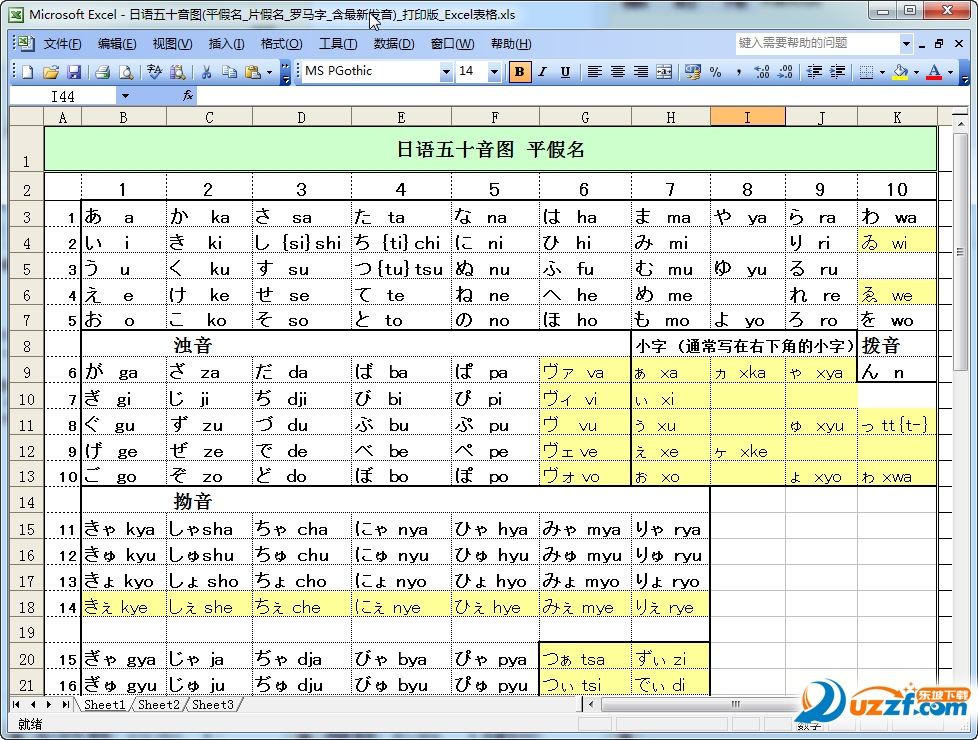
Task: Align text left in the cell
Action: [594, 72]
